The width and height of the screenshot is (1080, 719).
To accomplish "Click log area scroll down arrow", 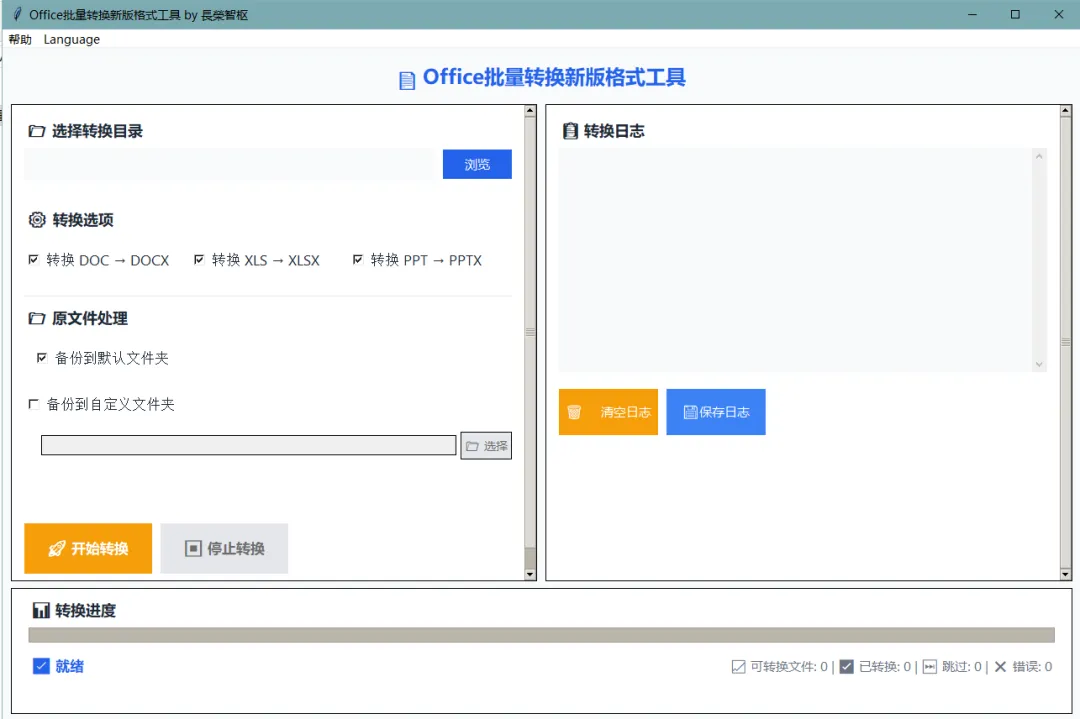I will pyautogui.click(x=1039, y=365).
